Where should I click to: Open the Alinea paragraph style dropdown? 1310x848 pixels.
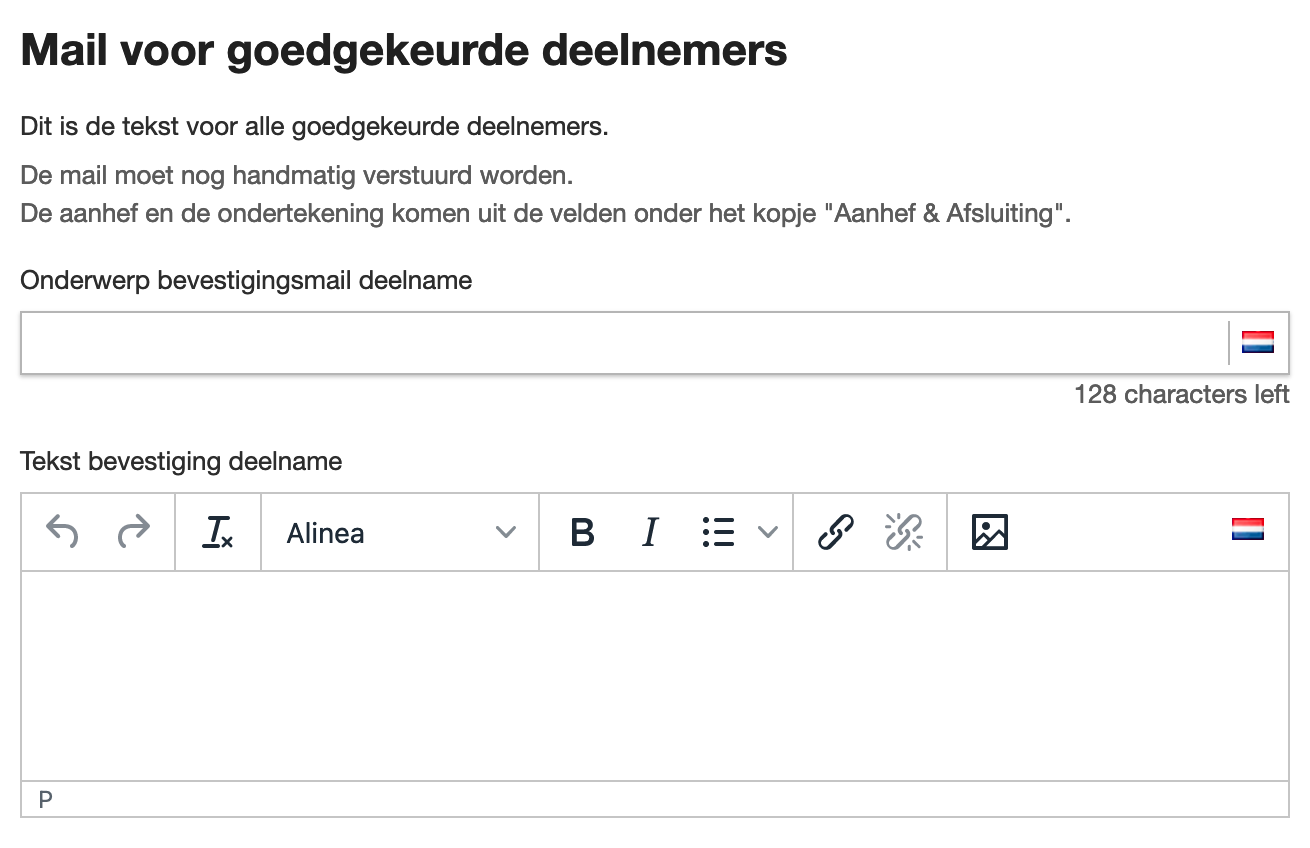click(400, 532)
